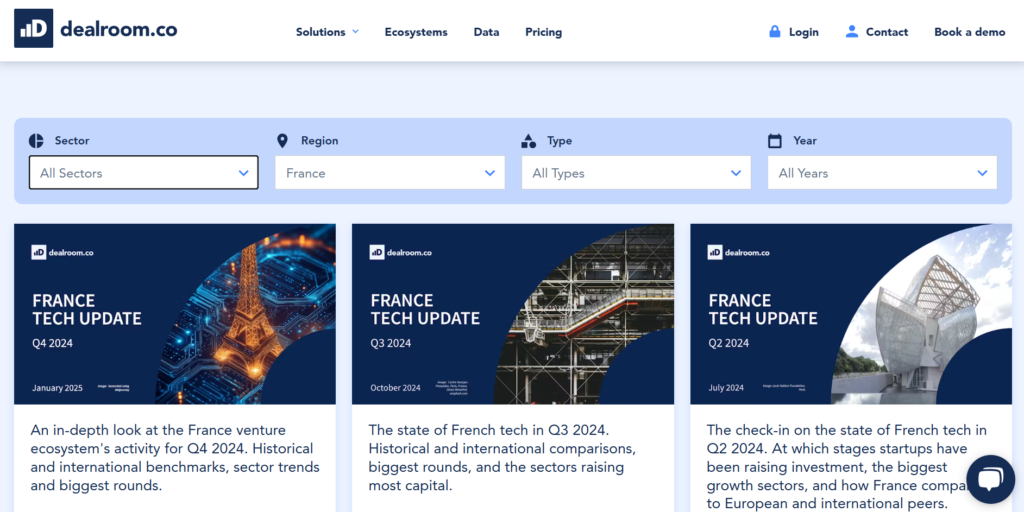Click the description starting 'An in-depth look at the France venture'
Screen dimensions: 1024x512
[x=175, y=458]
